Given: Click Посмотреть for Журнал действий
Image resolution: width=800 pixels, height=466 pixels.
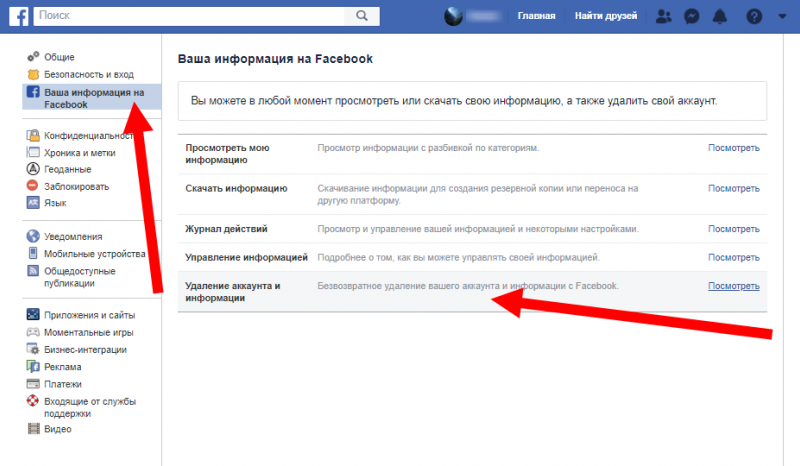Looking at the screenshot, I should click(x=733, y=229).
